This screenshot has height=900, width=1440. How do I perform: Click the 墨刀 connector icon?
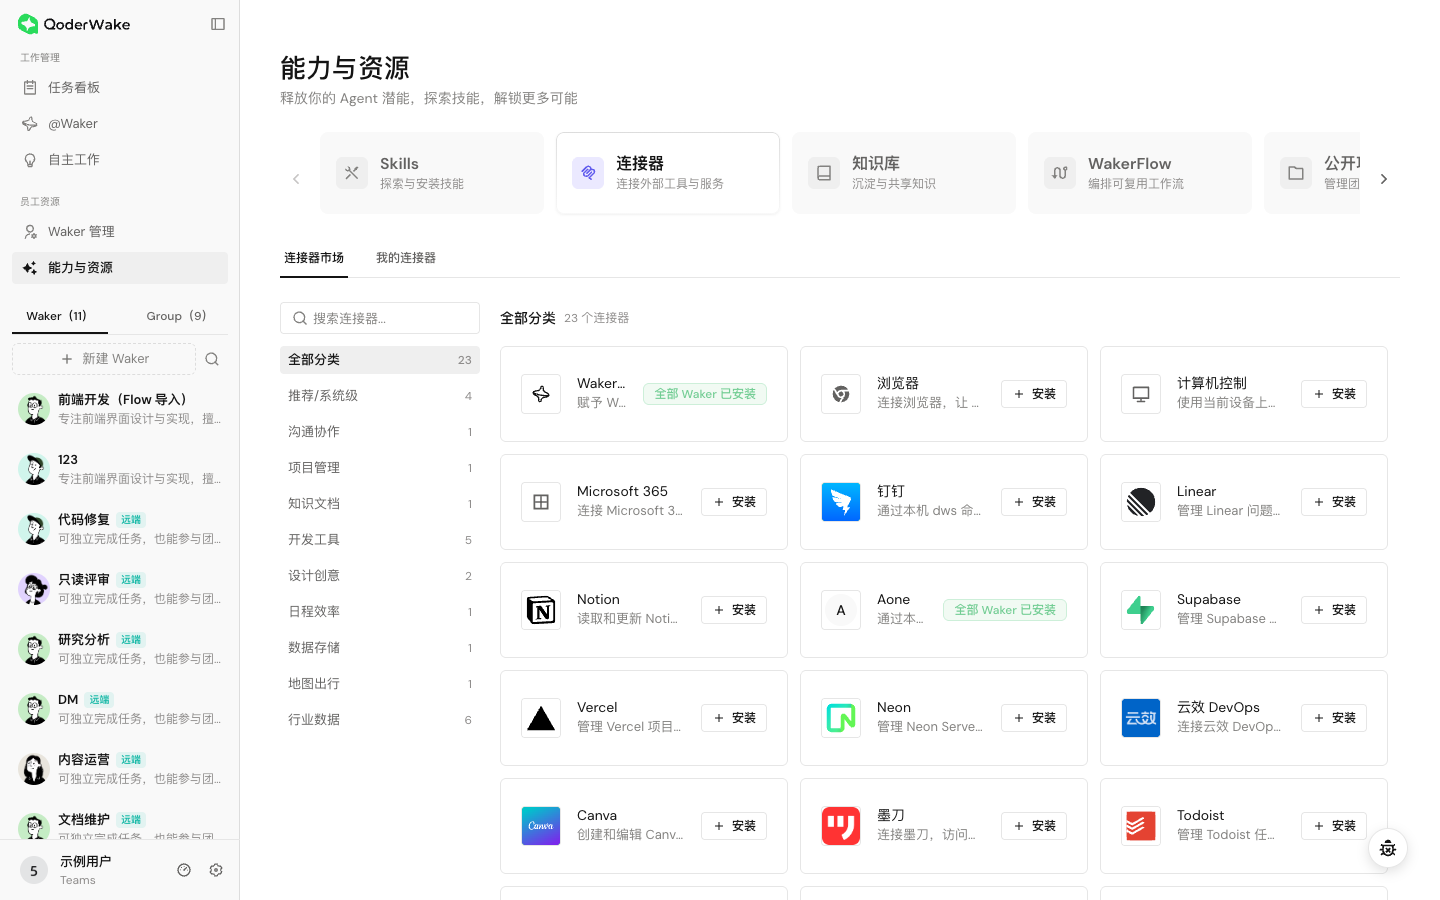click(841, 826)
